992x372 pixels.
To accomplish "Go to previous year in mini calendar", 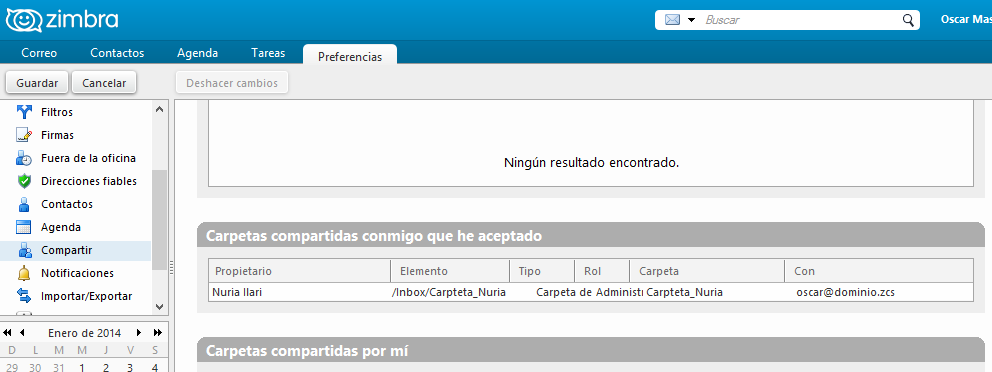I will tap(8, 332).
